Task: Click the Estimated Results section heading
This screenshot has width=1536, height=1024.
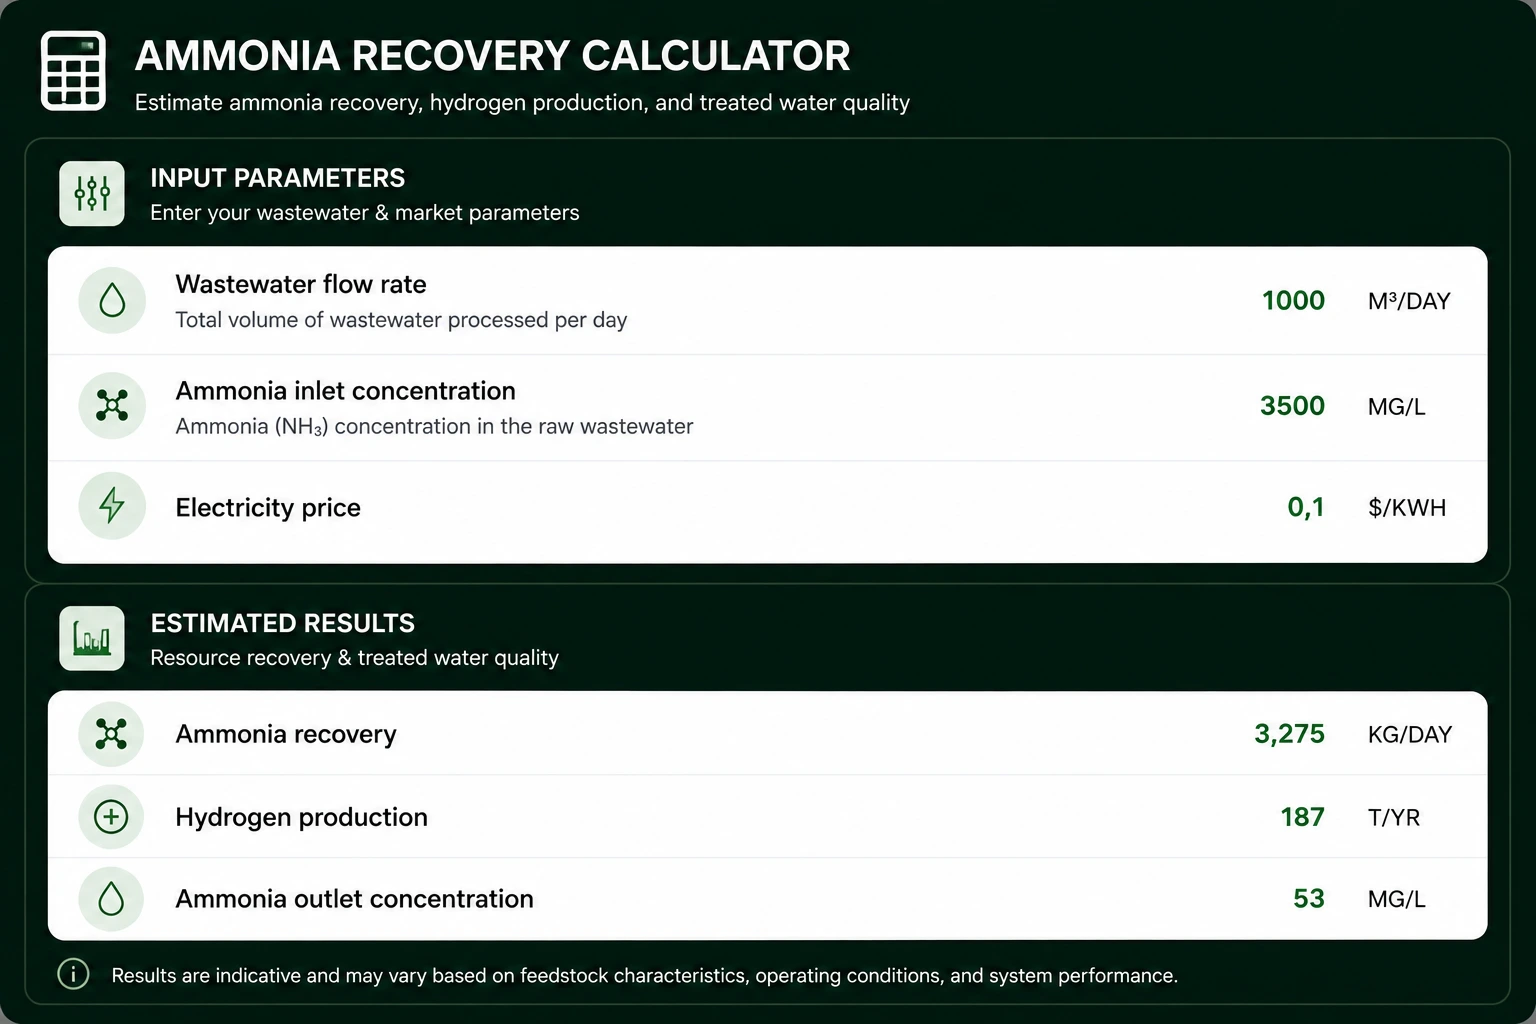Action: coord(282,623)
